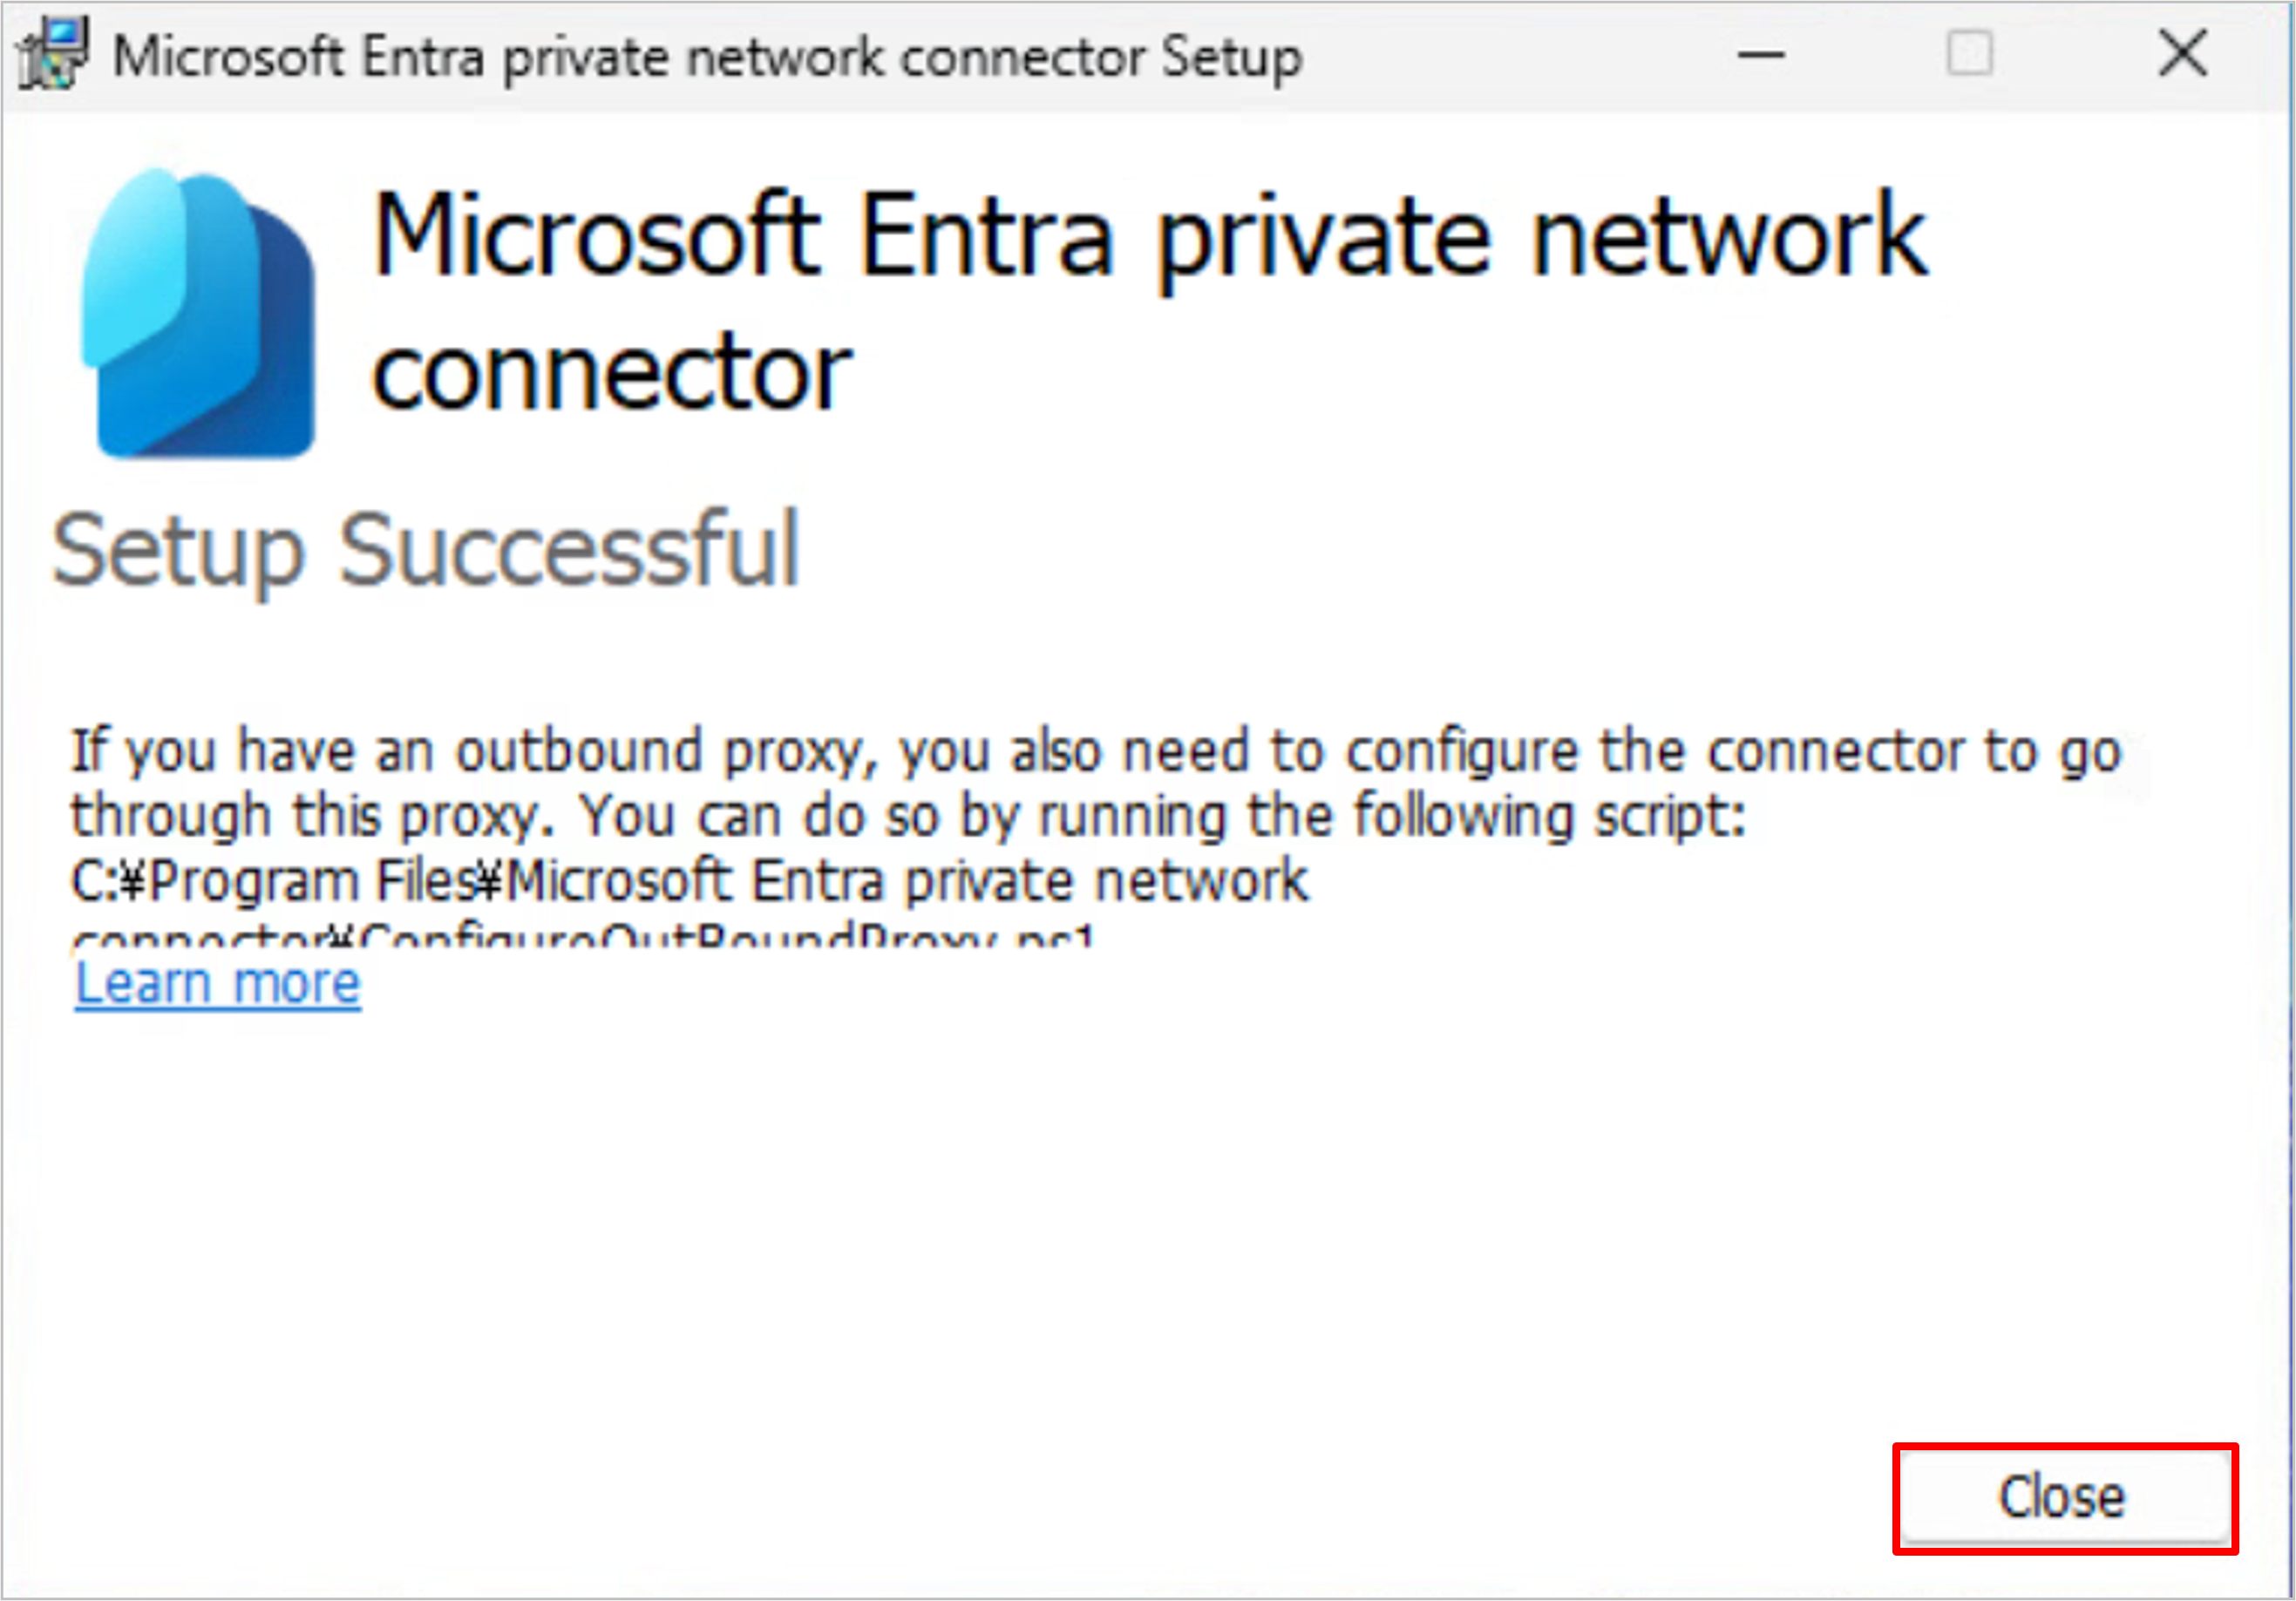Click the line starting "If you have an outbound proxy"
This screenshot has width=2296, height=1601.
coord(1095,752)
